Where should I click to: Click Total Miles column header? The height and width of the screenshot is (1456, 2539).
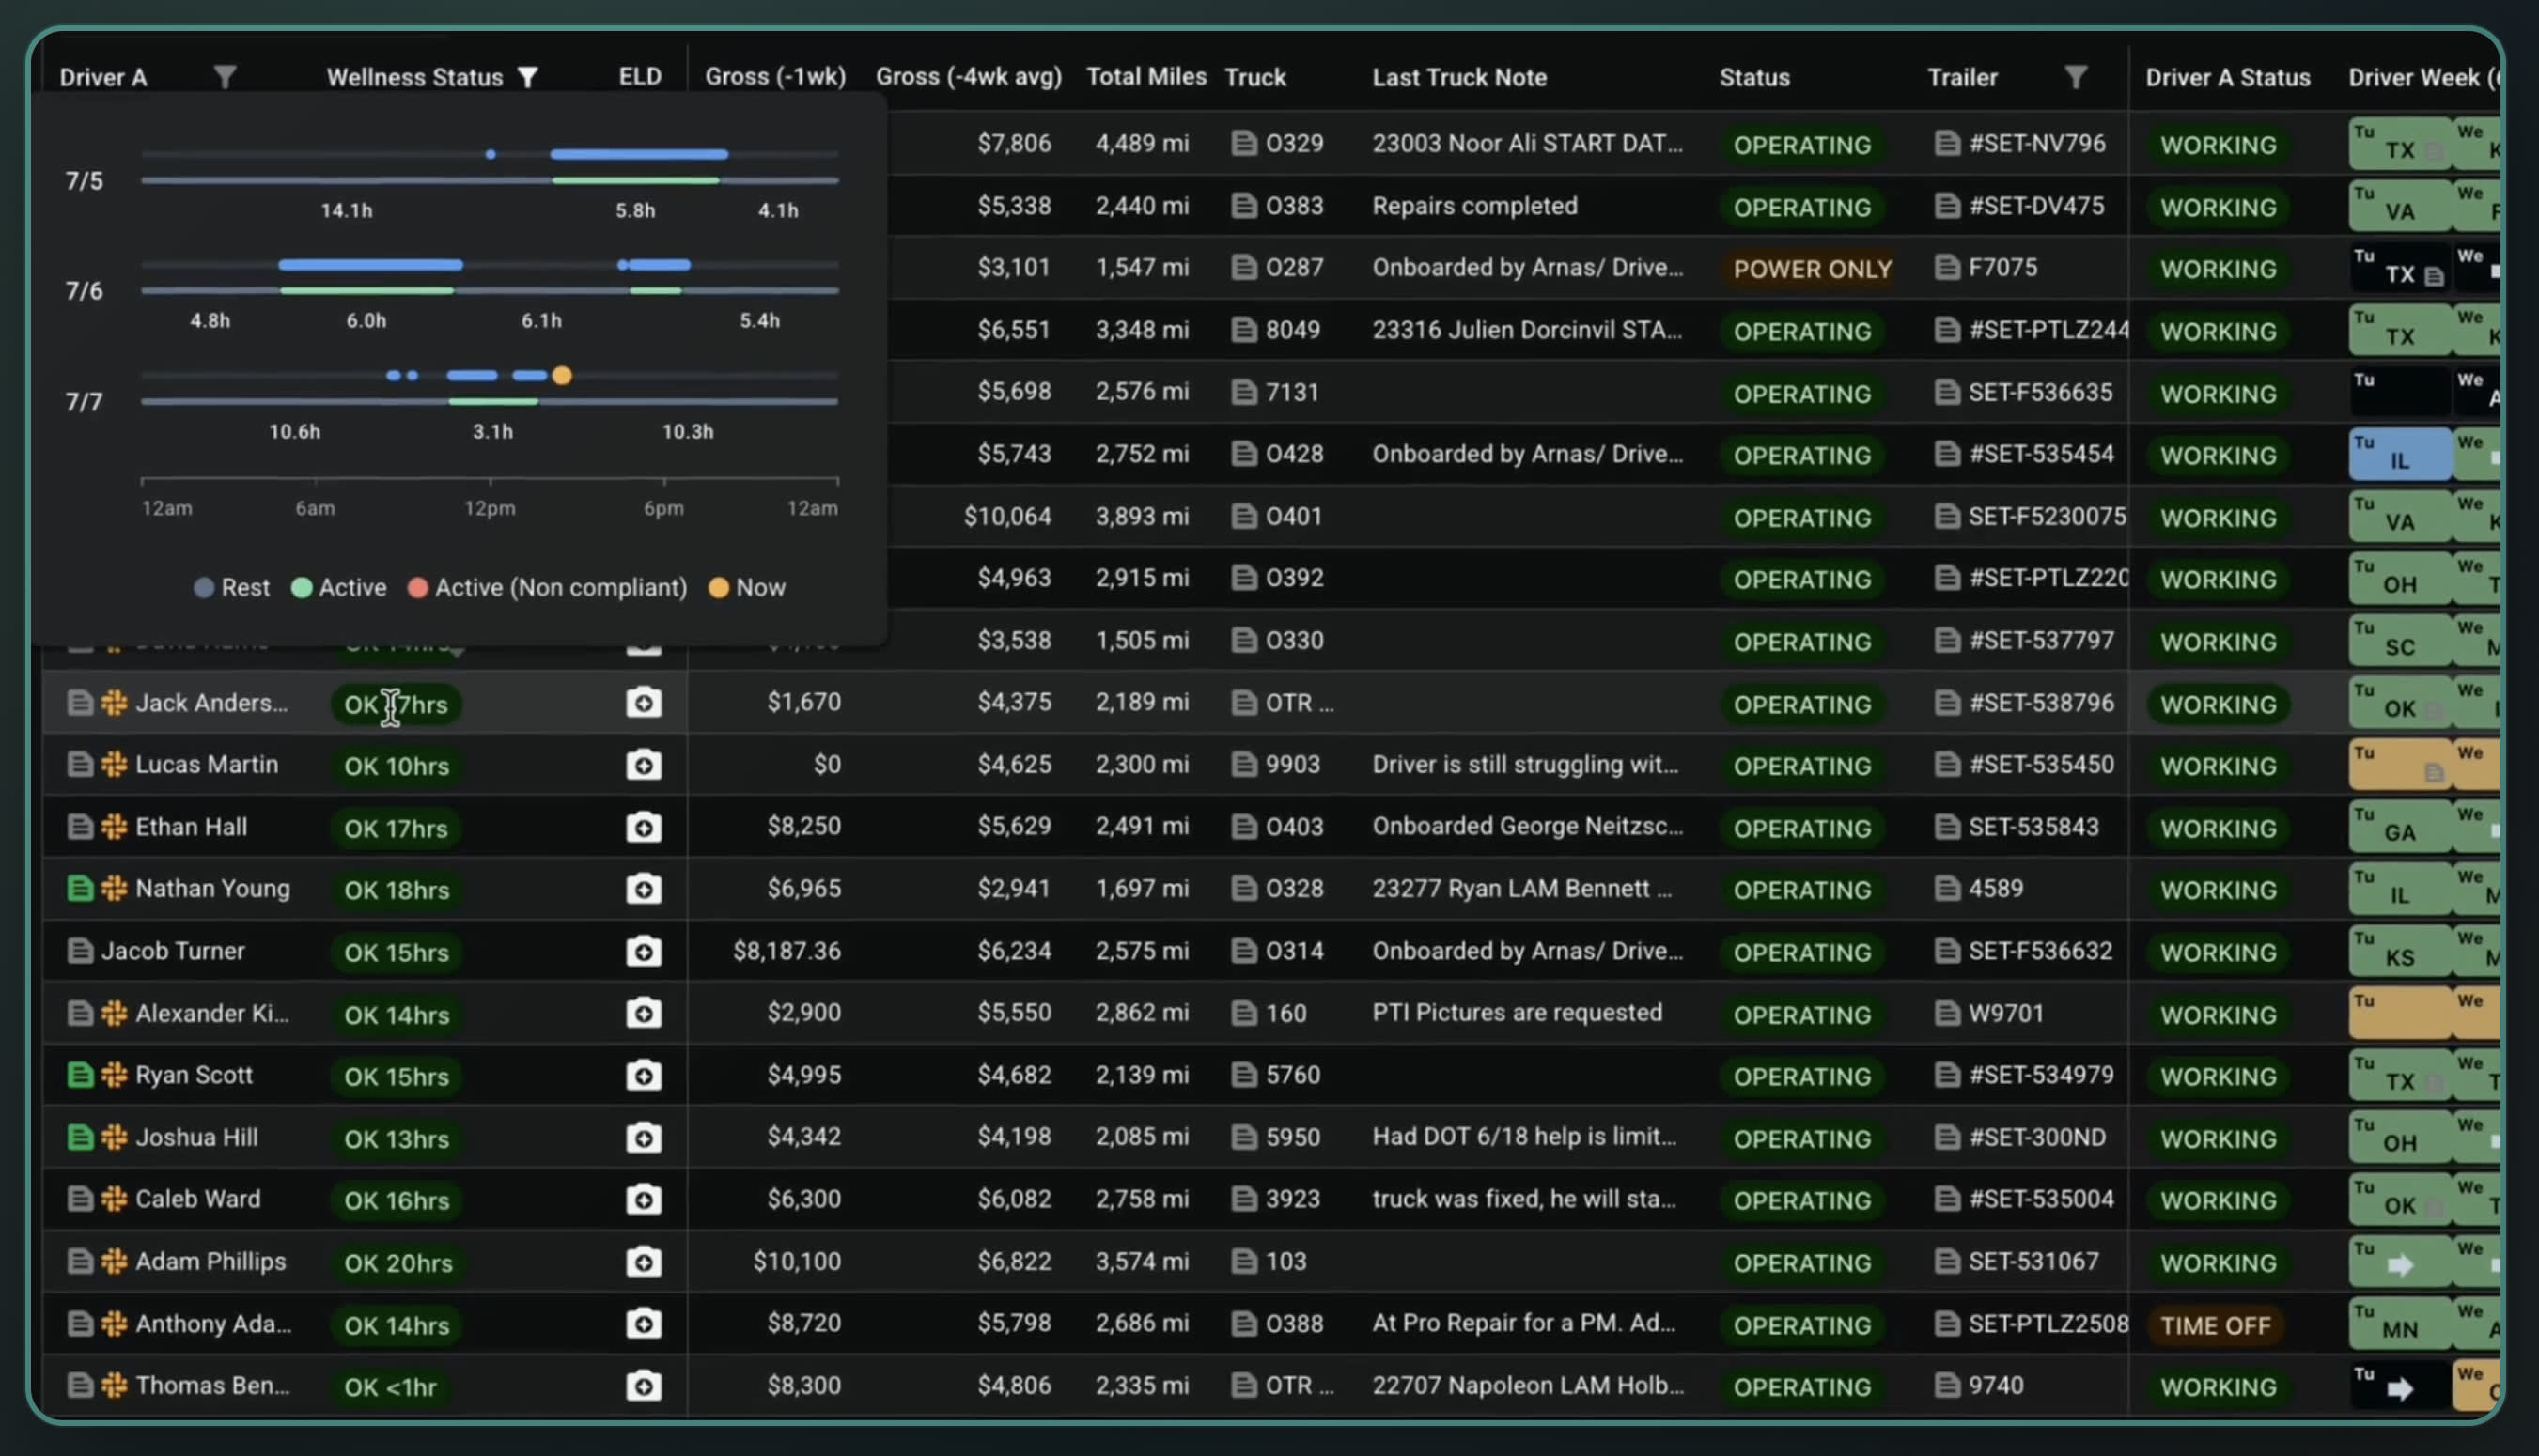pyautogui.click(x=1146, y=77)
